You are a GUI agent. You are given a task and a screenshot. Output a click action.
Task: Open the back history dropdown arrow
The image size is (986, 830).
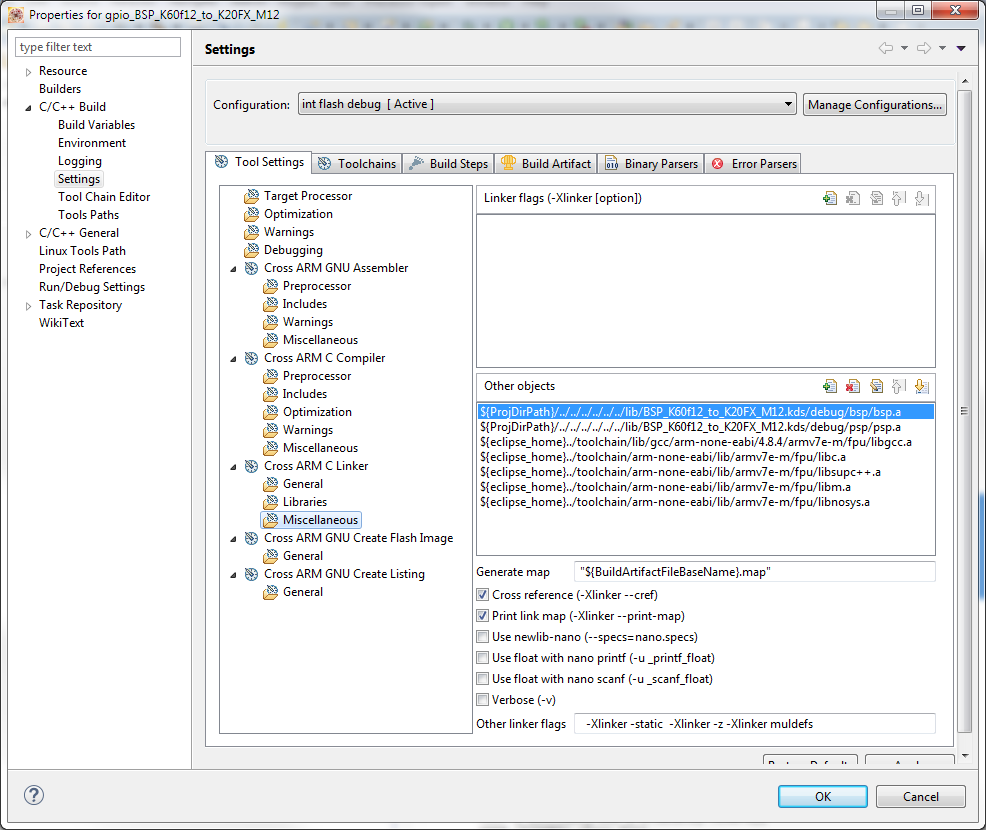(x=904, y=48)
